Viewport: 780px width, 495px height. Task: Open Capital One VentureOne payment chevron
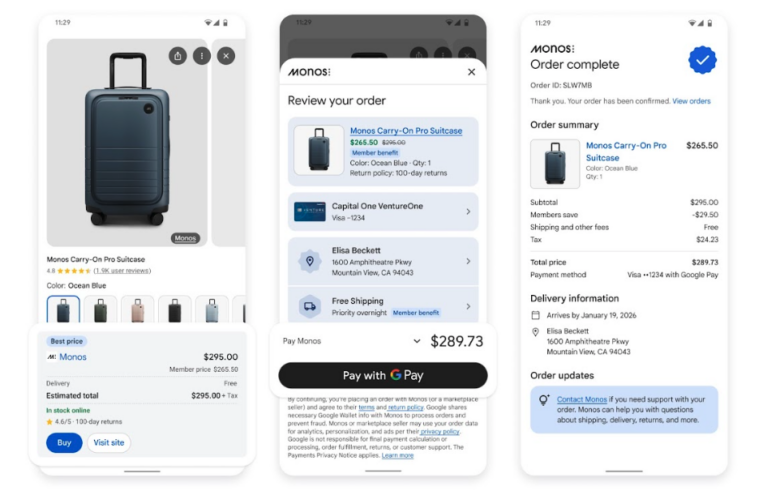(468, 211)
